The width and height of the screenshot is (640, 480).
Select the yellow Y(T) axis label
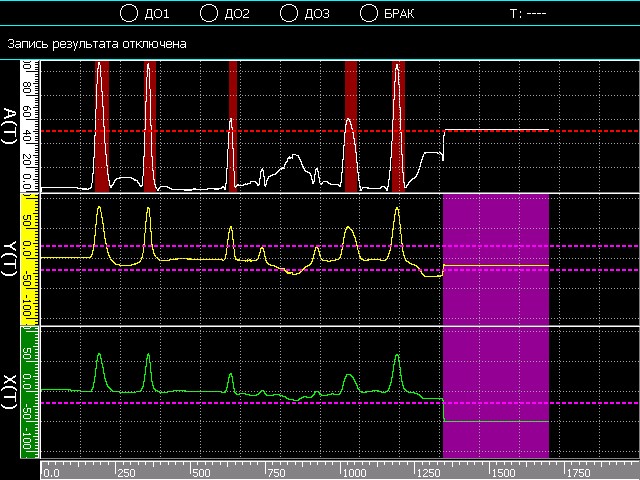click(x=9, y=260)
